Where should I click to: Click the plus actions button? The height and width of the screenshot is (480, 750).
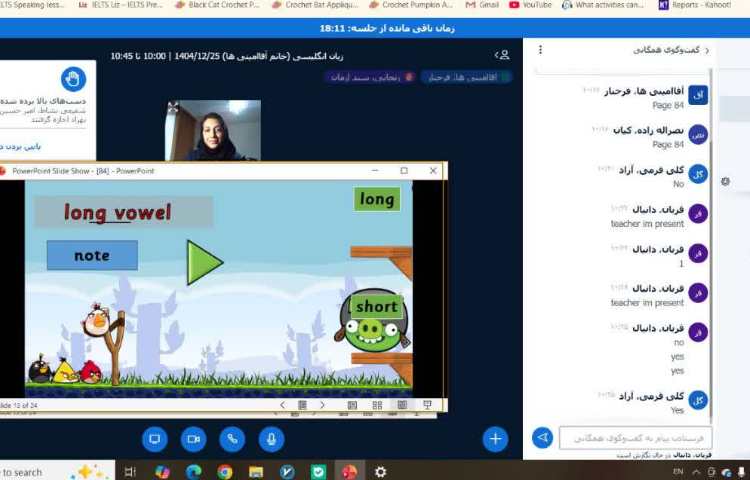tap(495, 439)
